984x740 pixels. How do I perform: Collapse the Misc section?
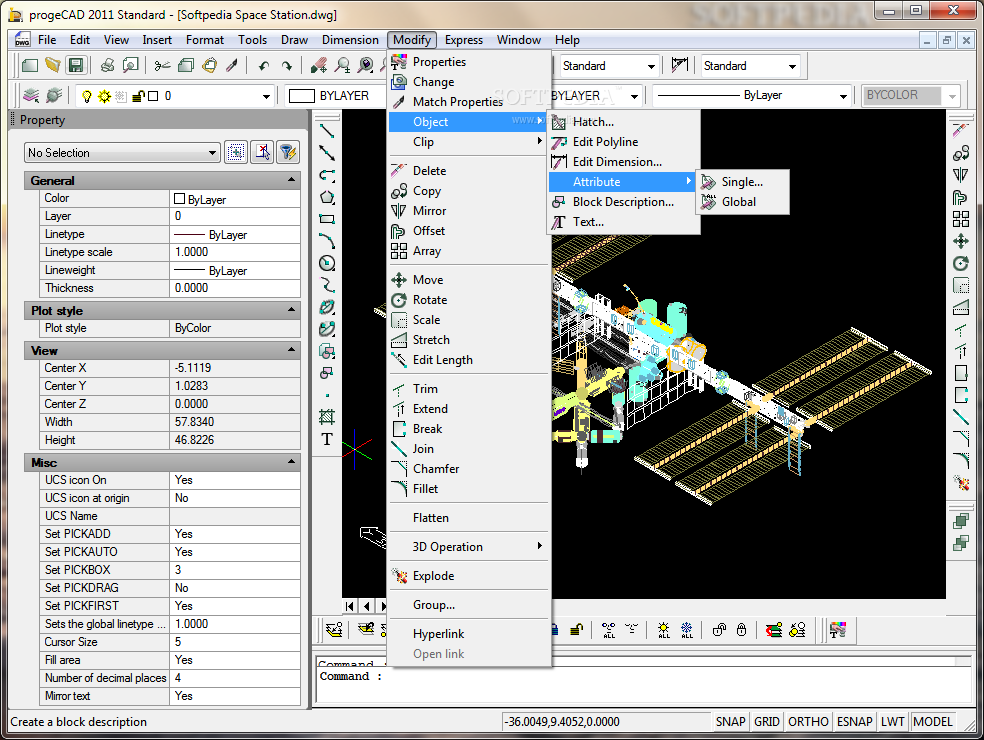[291, 462]
